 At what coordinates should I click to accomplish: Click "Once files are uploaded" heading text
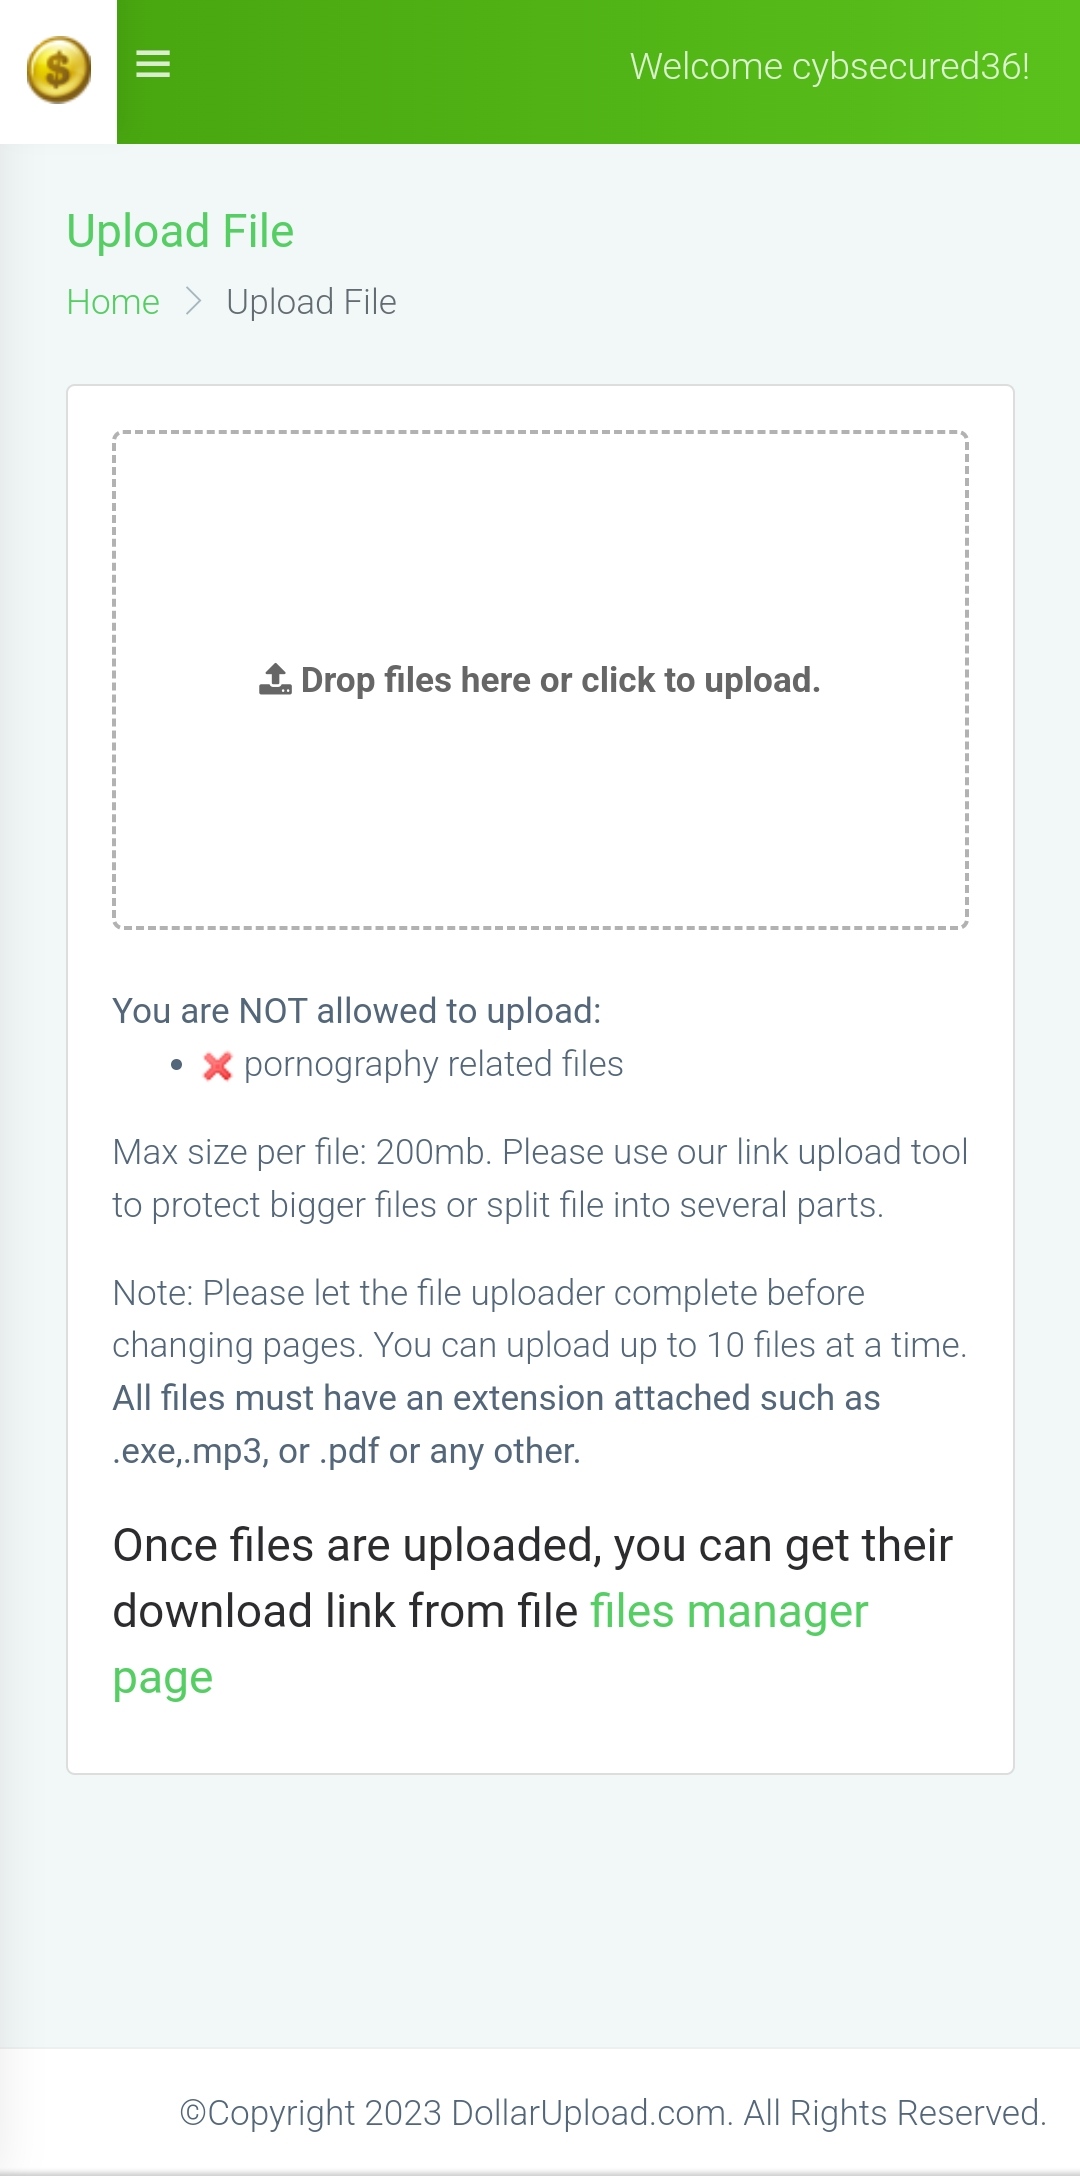tap(532, 1546)
